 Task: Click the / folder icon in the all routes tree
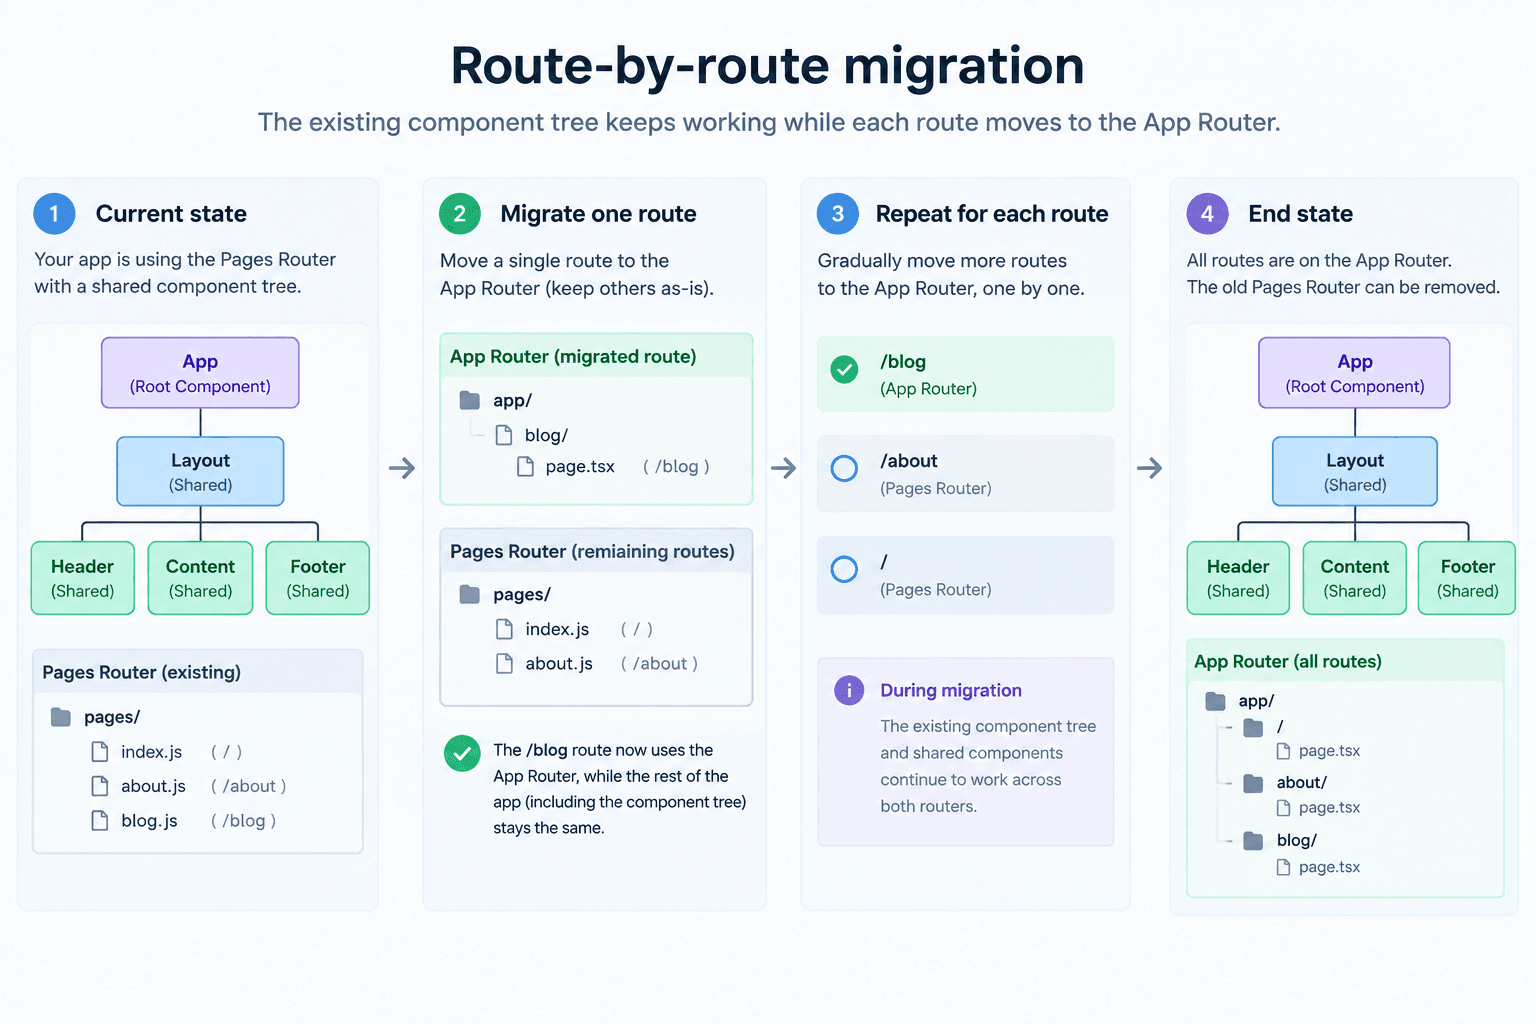coord(1253,727)
